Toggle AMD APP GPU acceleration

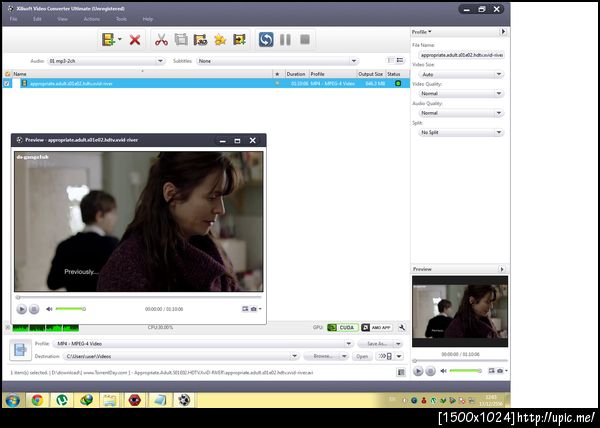(377, 327)
